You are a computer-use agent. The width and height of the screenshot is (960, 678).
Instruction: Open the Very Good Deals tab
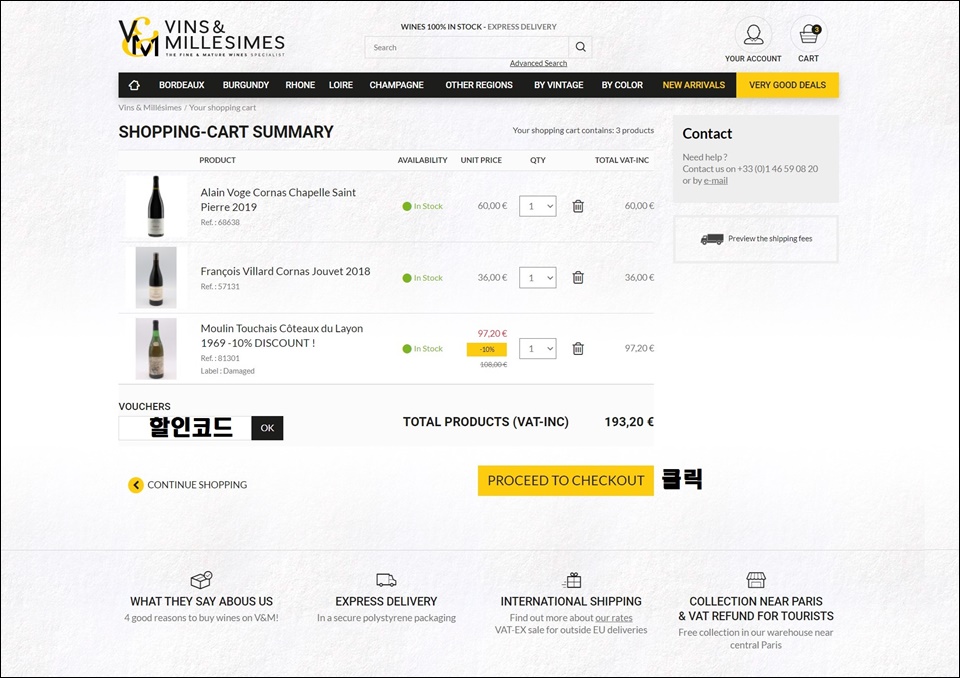[787, 85]
